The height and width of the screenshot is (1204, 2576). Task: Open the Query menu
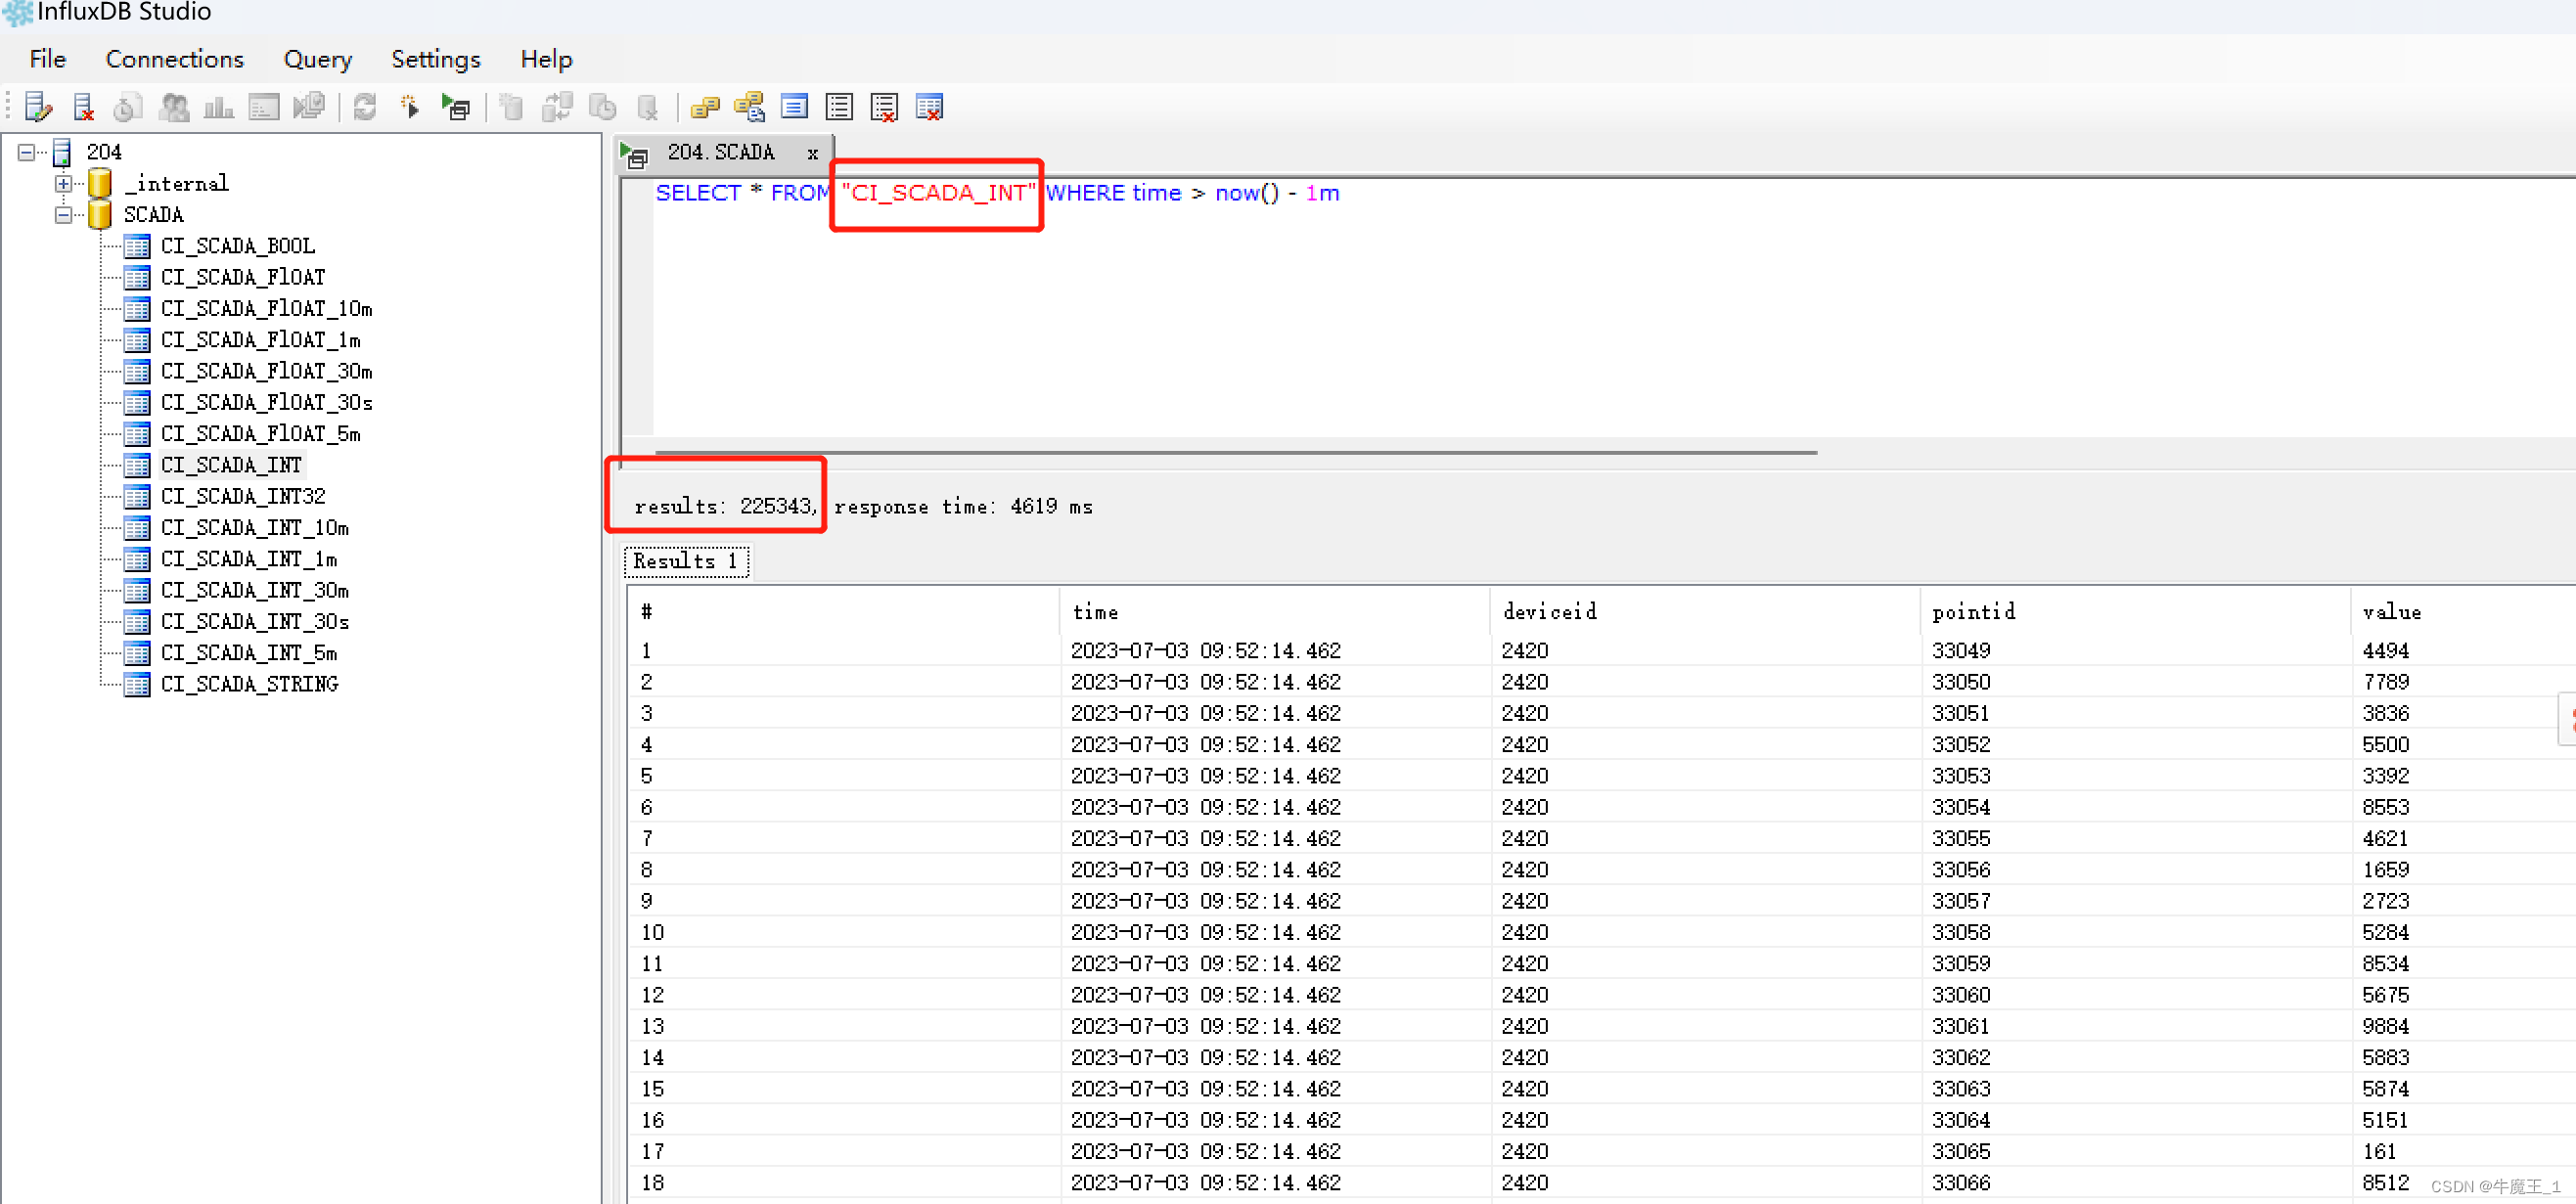point(317,59)
